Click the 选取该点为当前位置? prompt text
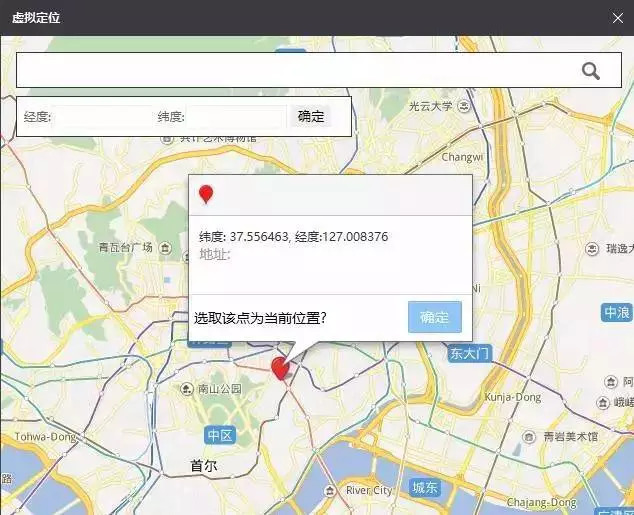The width and height of the screenshot is (634, 515). pos(260,318)
